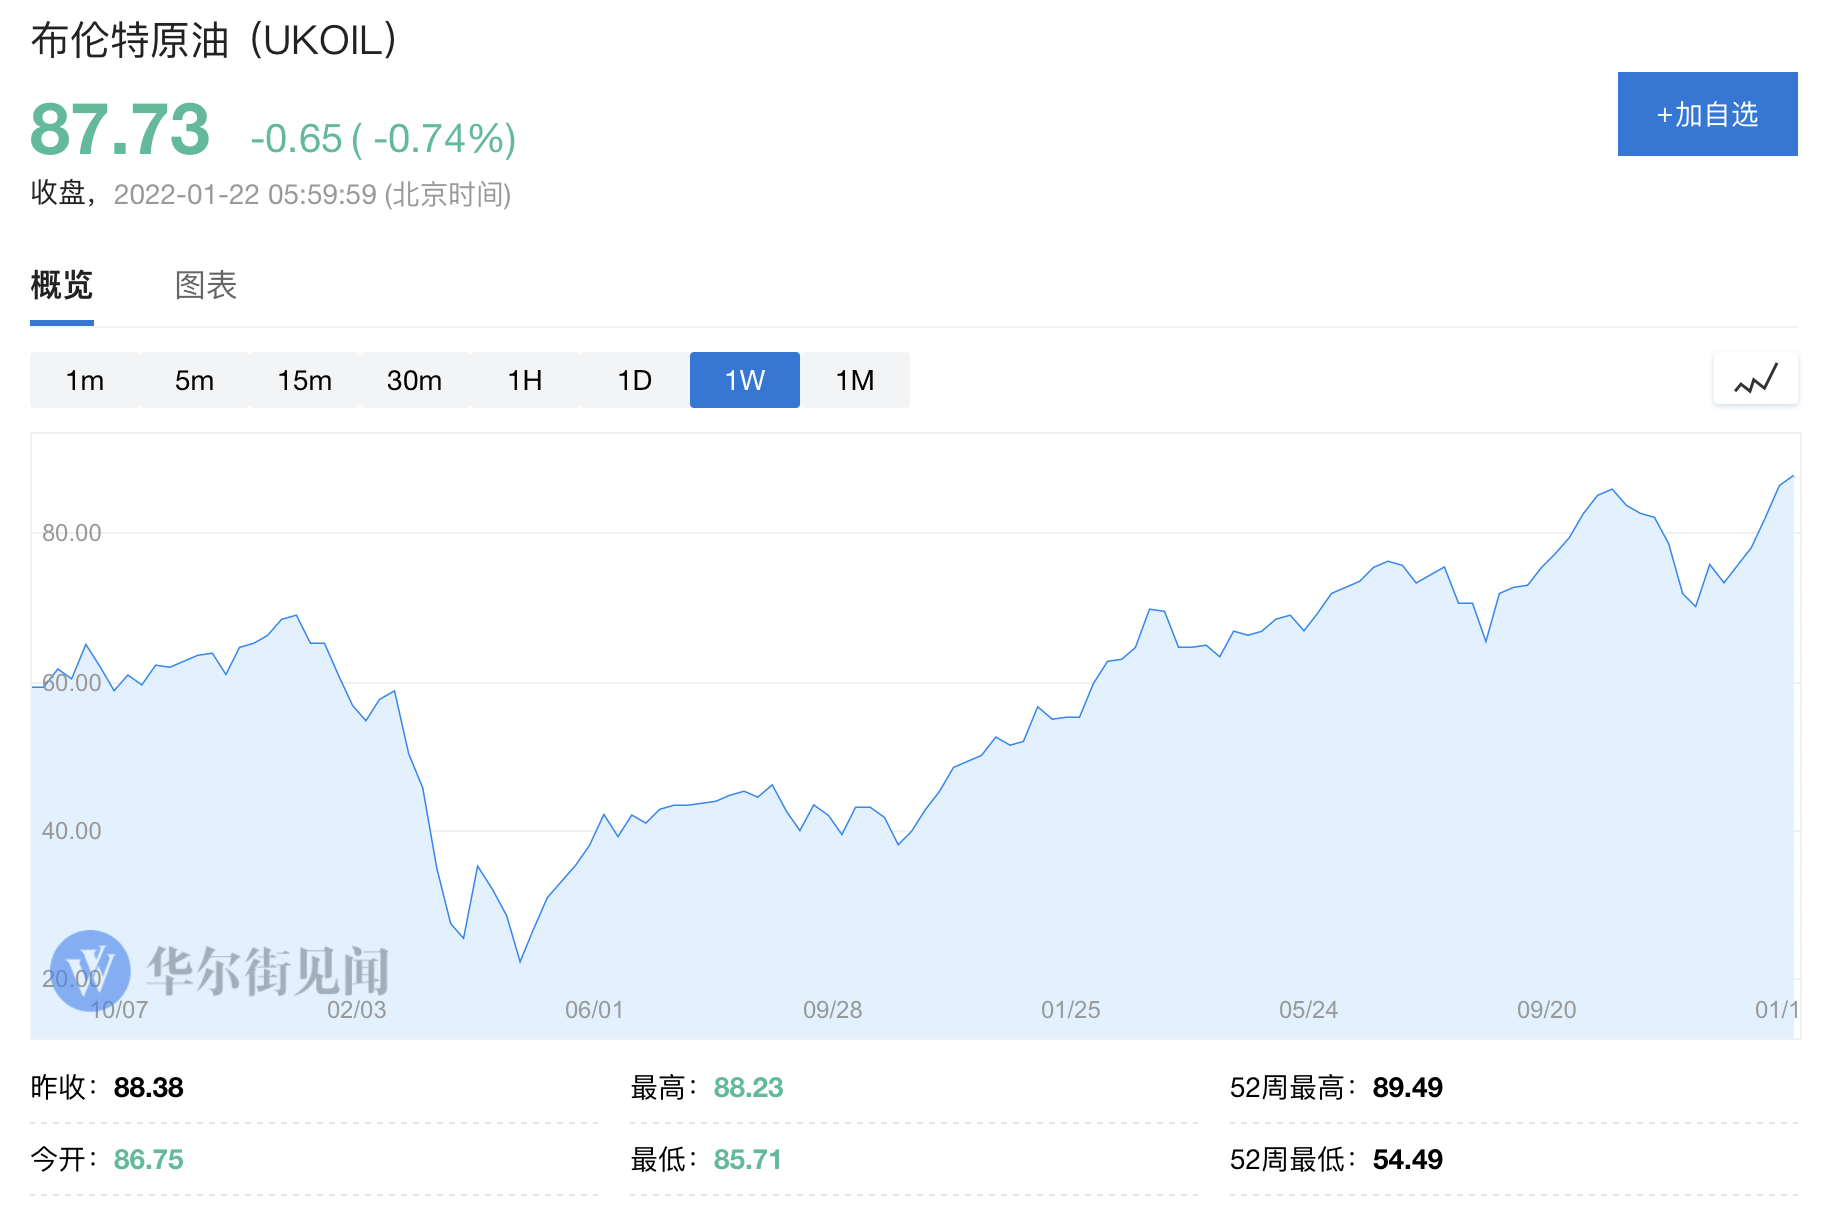
Task: Add UKOIL to watchlist with +加自选
Action: [1707, 114]
